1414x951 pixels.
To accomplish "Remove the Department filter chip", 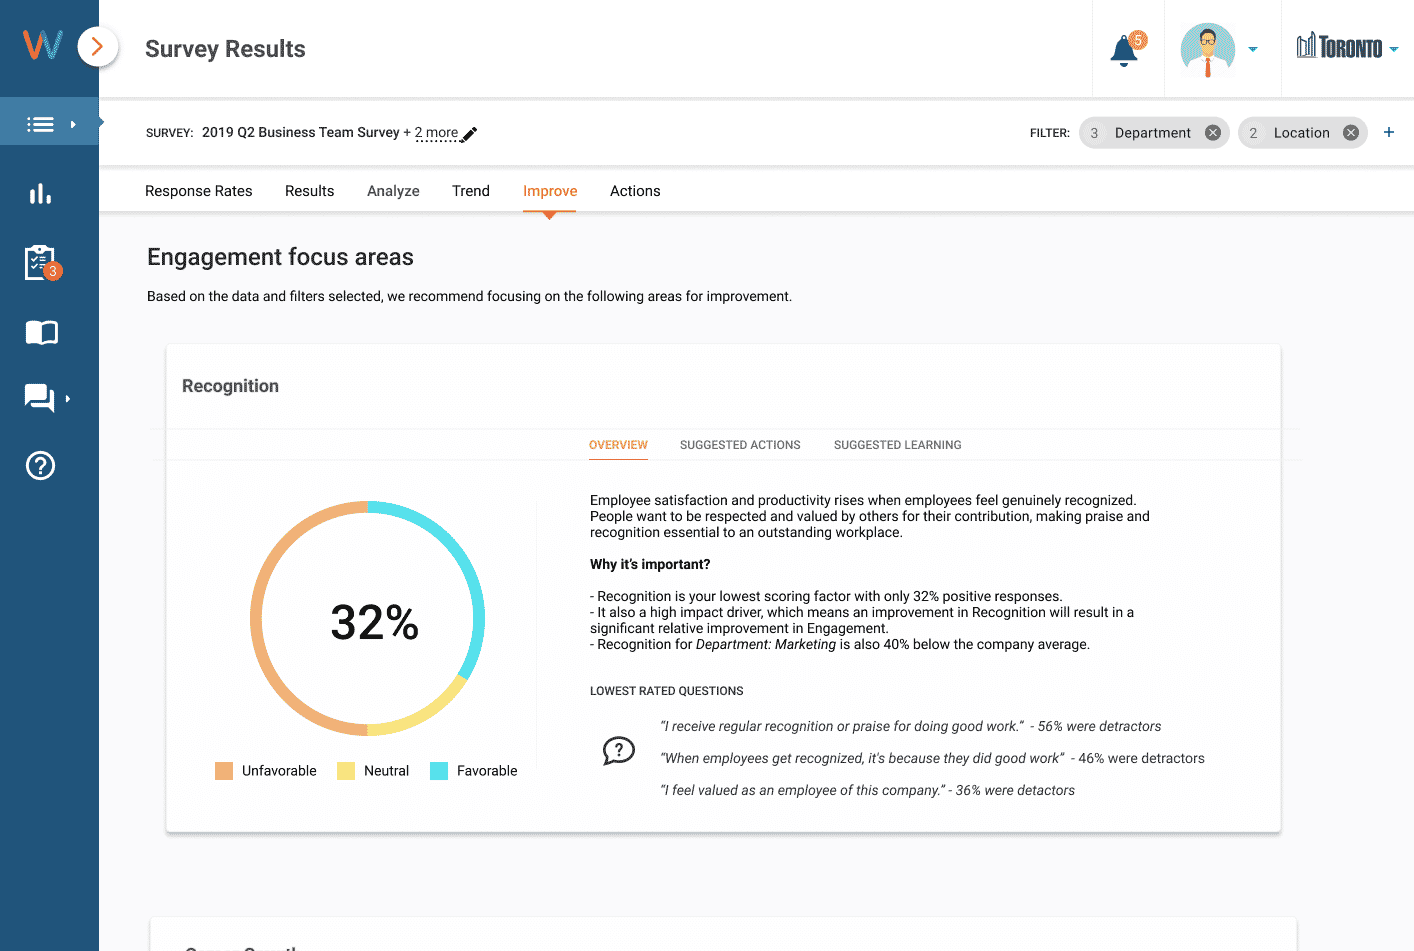I will (x=1212, y=132).
